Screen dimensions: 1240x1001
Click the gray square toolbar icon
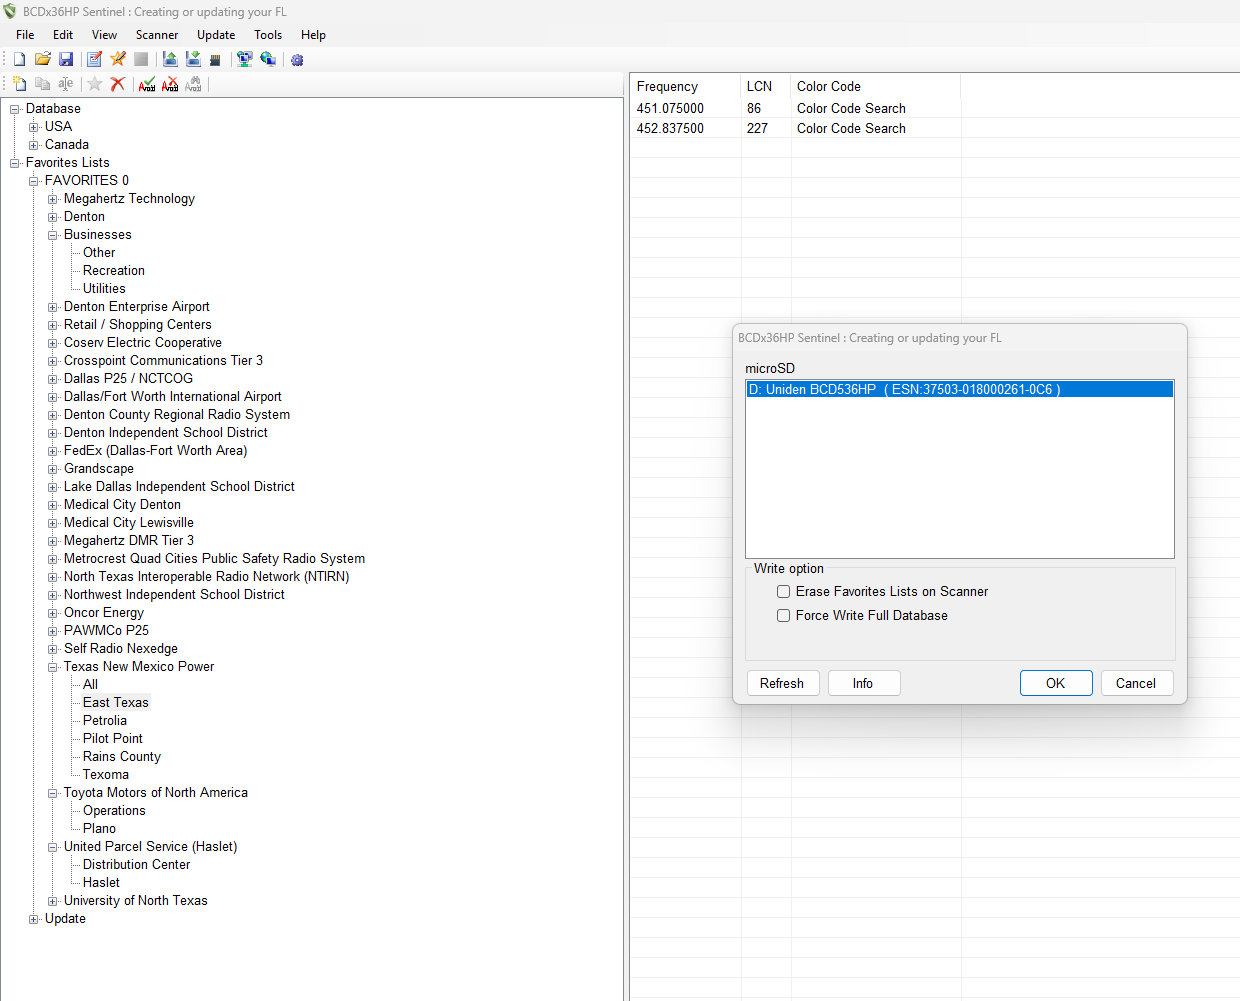click(141, 59)
